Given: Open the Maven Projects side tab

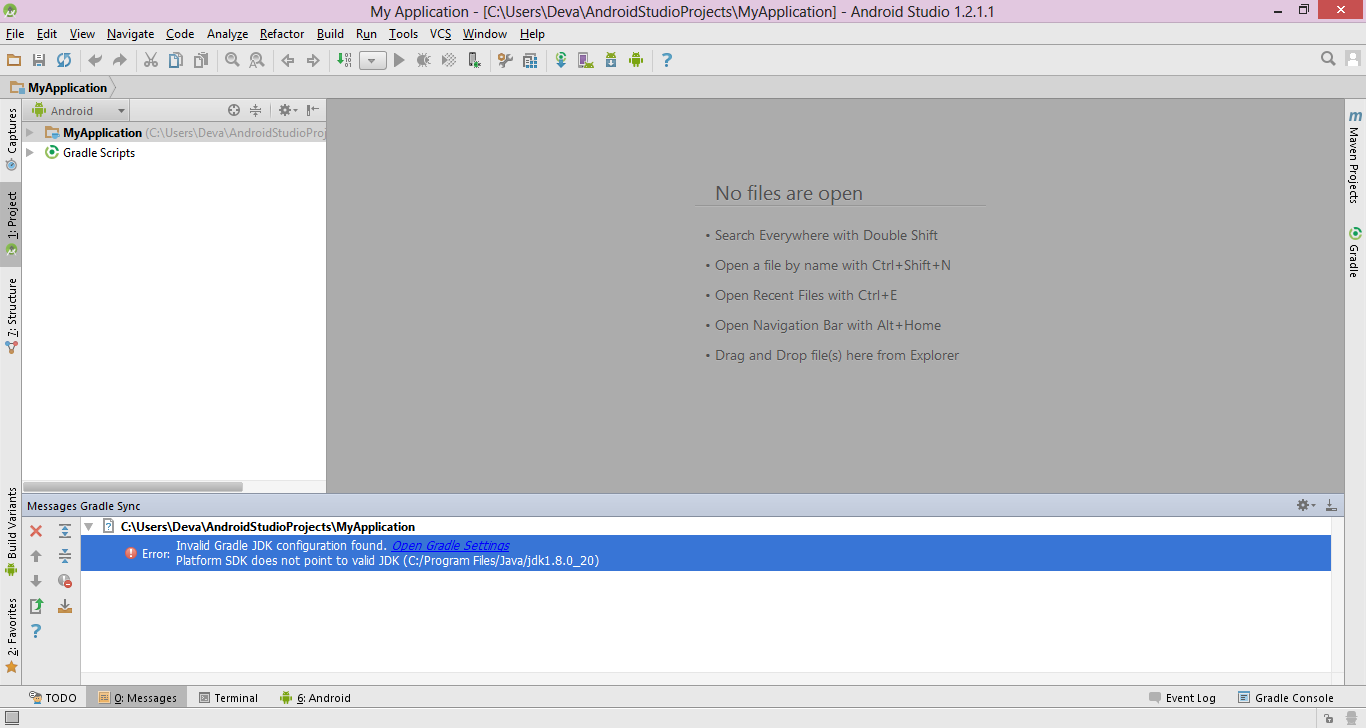Looking at the screenshot, I should (1355, 158).
